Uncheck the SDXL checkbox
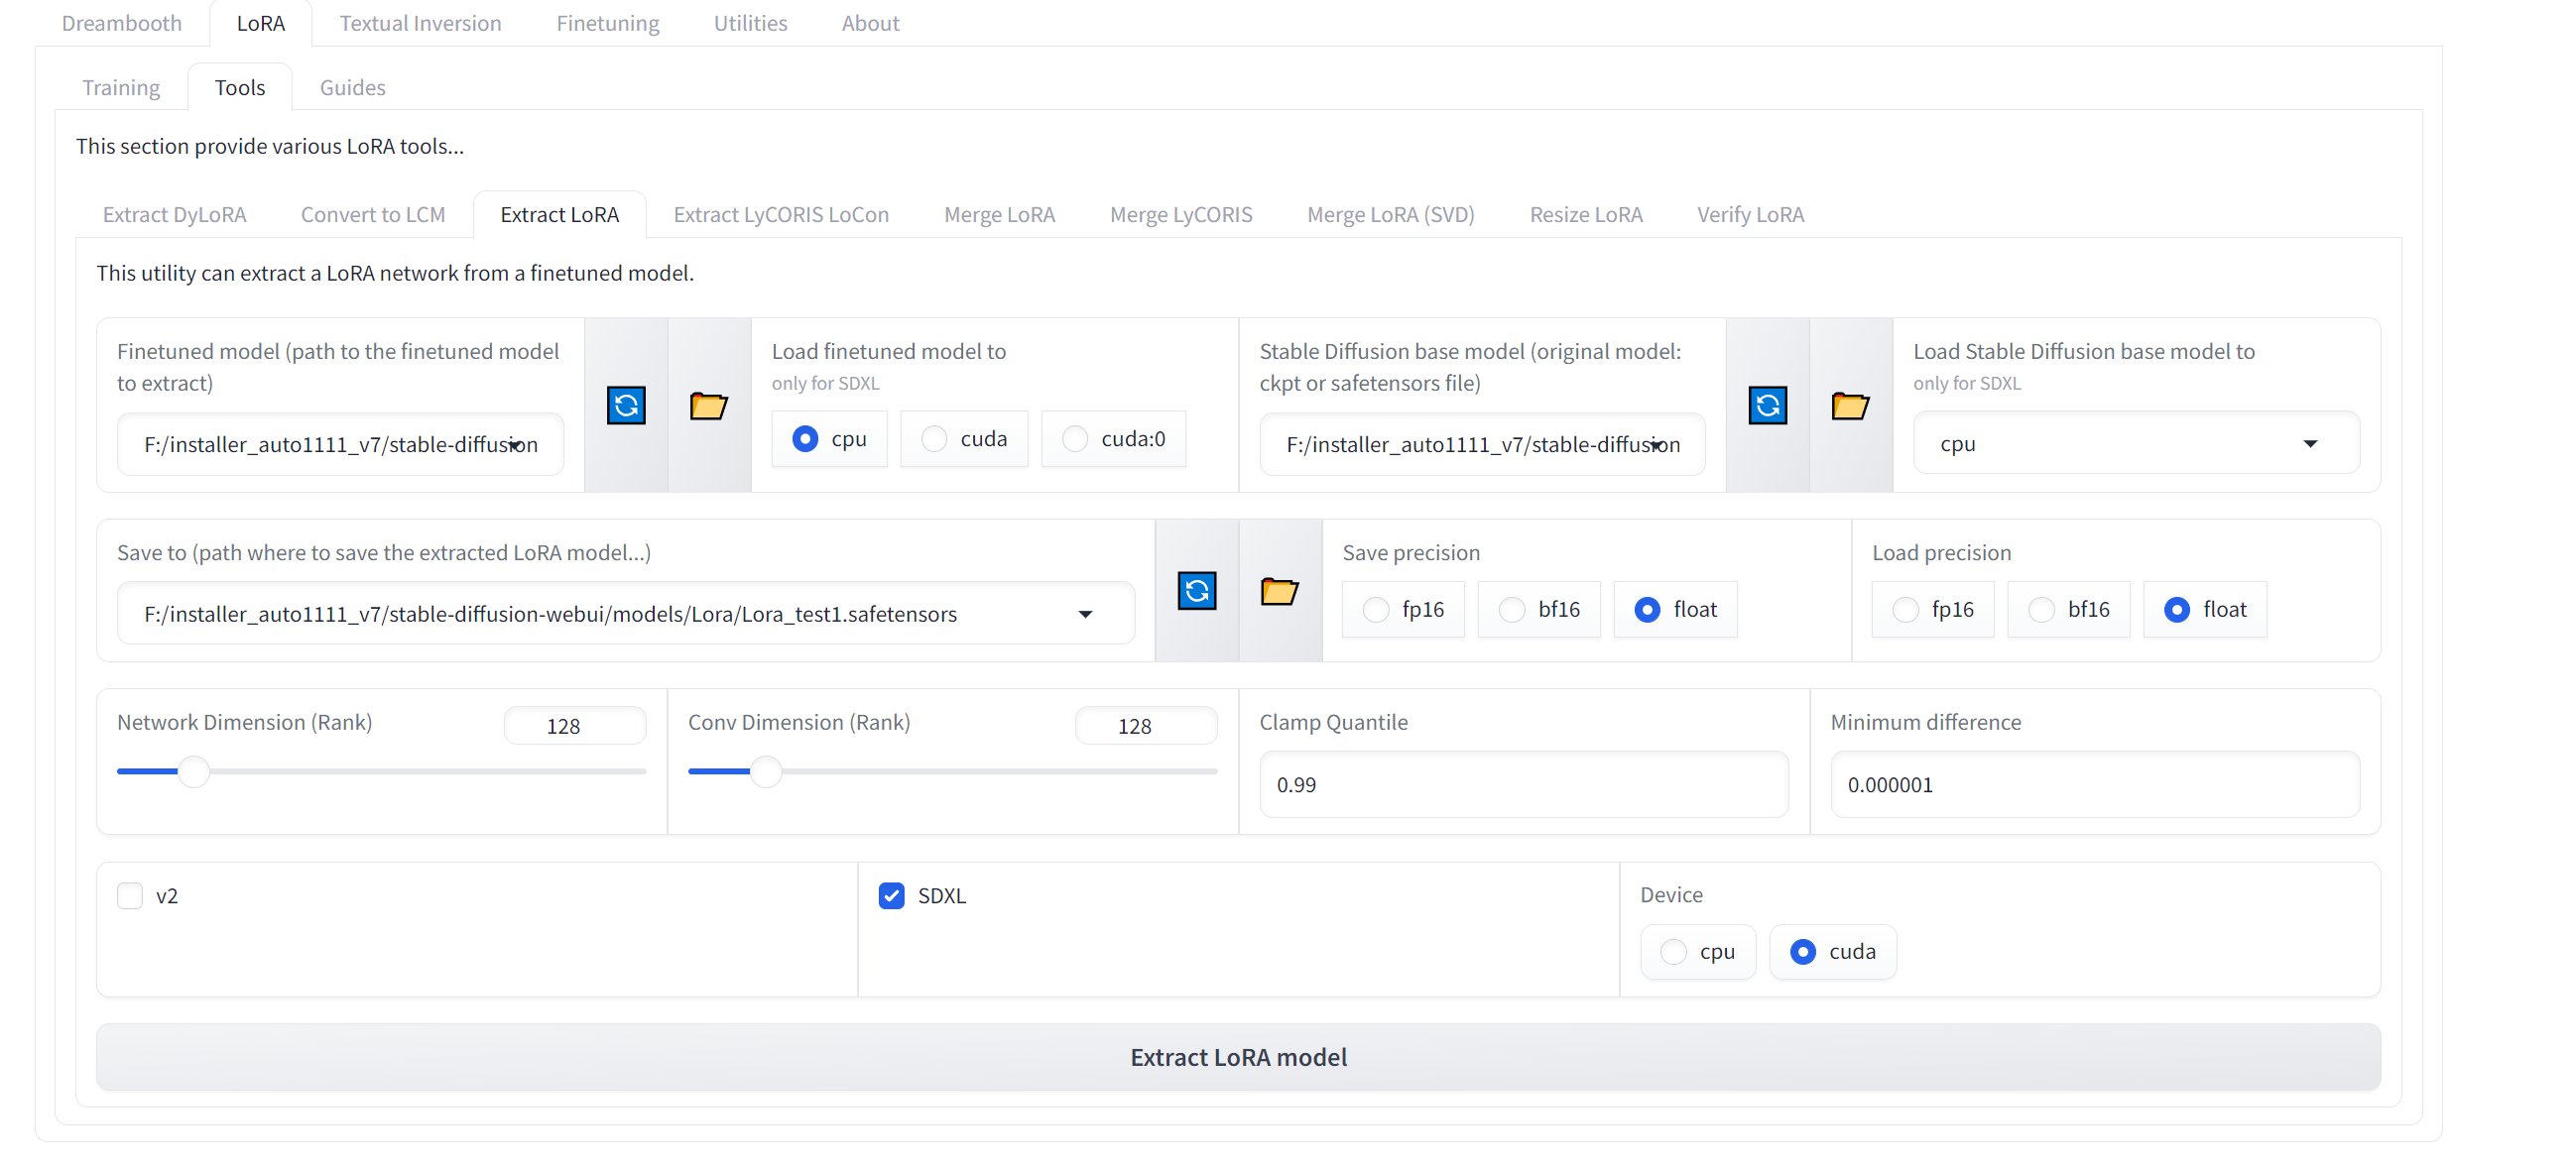Image resolution: width=2576 pixels, height=1171 pixels. click(x=891, y=895)
